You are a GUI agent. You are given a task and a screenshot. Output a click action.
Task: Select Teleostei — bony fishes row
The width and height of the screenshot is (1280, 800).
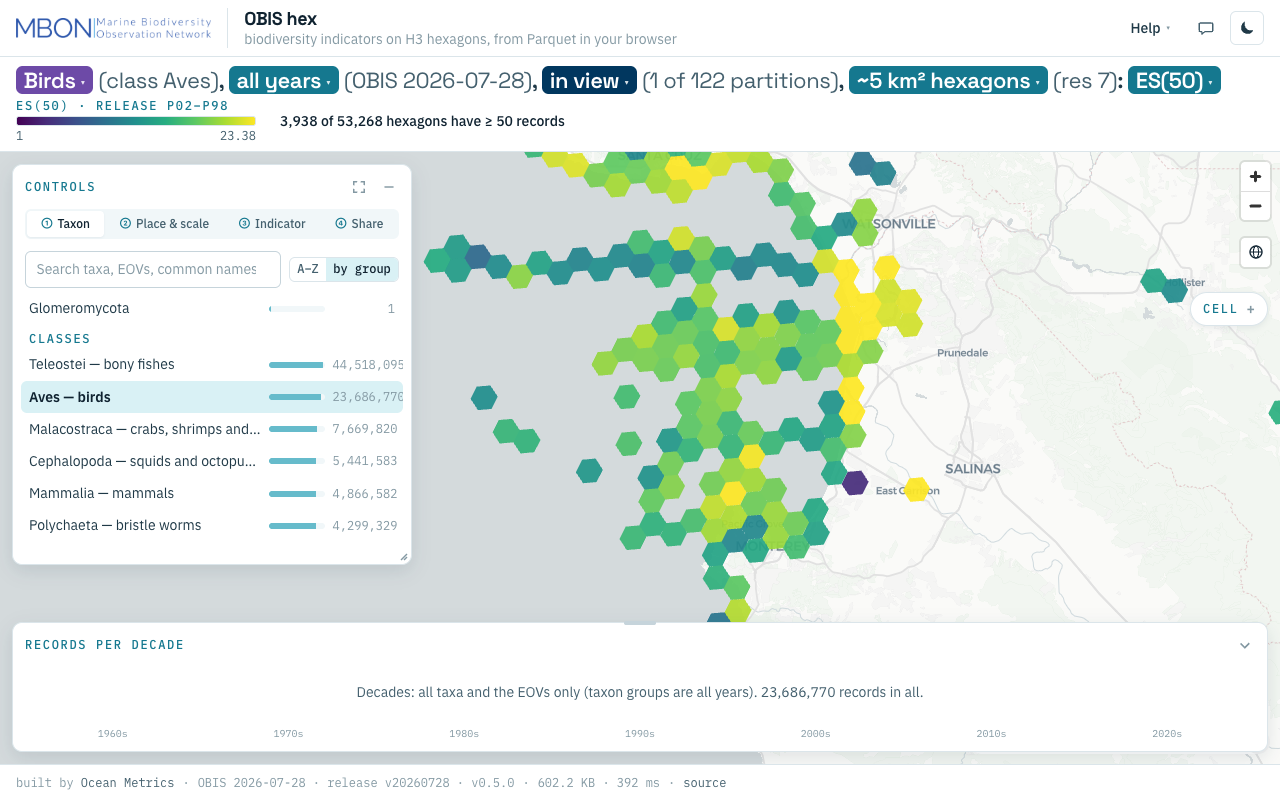(x=212, y=365)
